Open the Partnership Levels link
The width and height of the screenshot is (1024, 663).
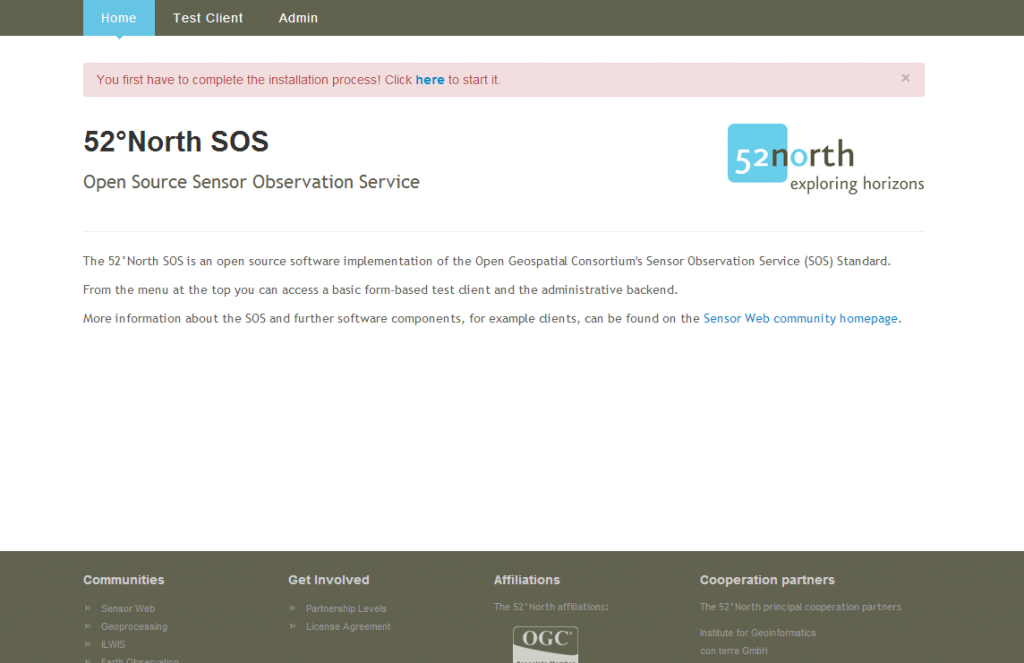point(346,608)
